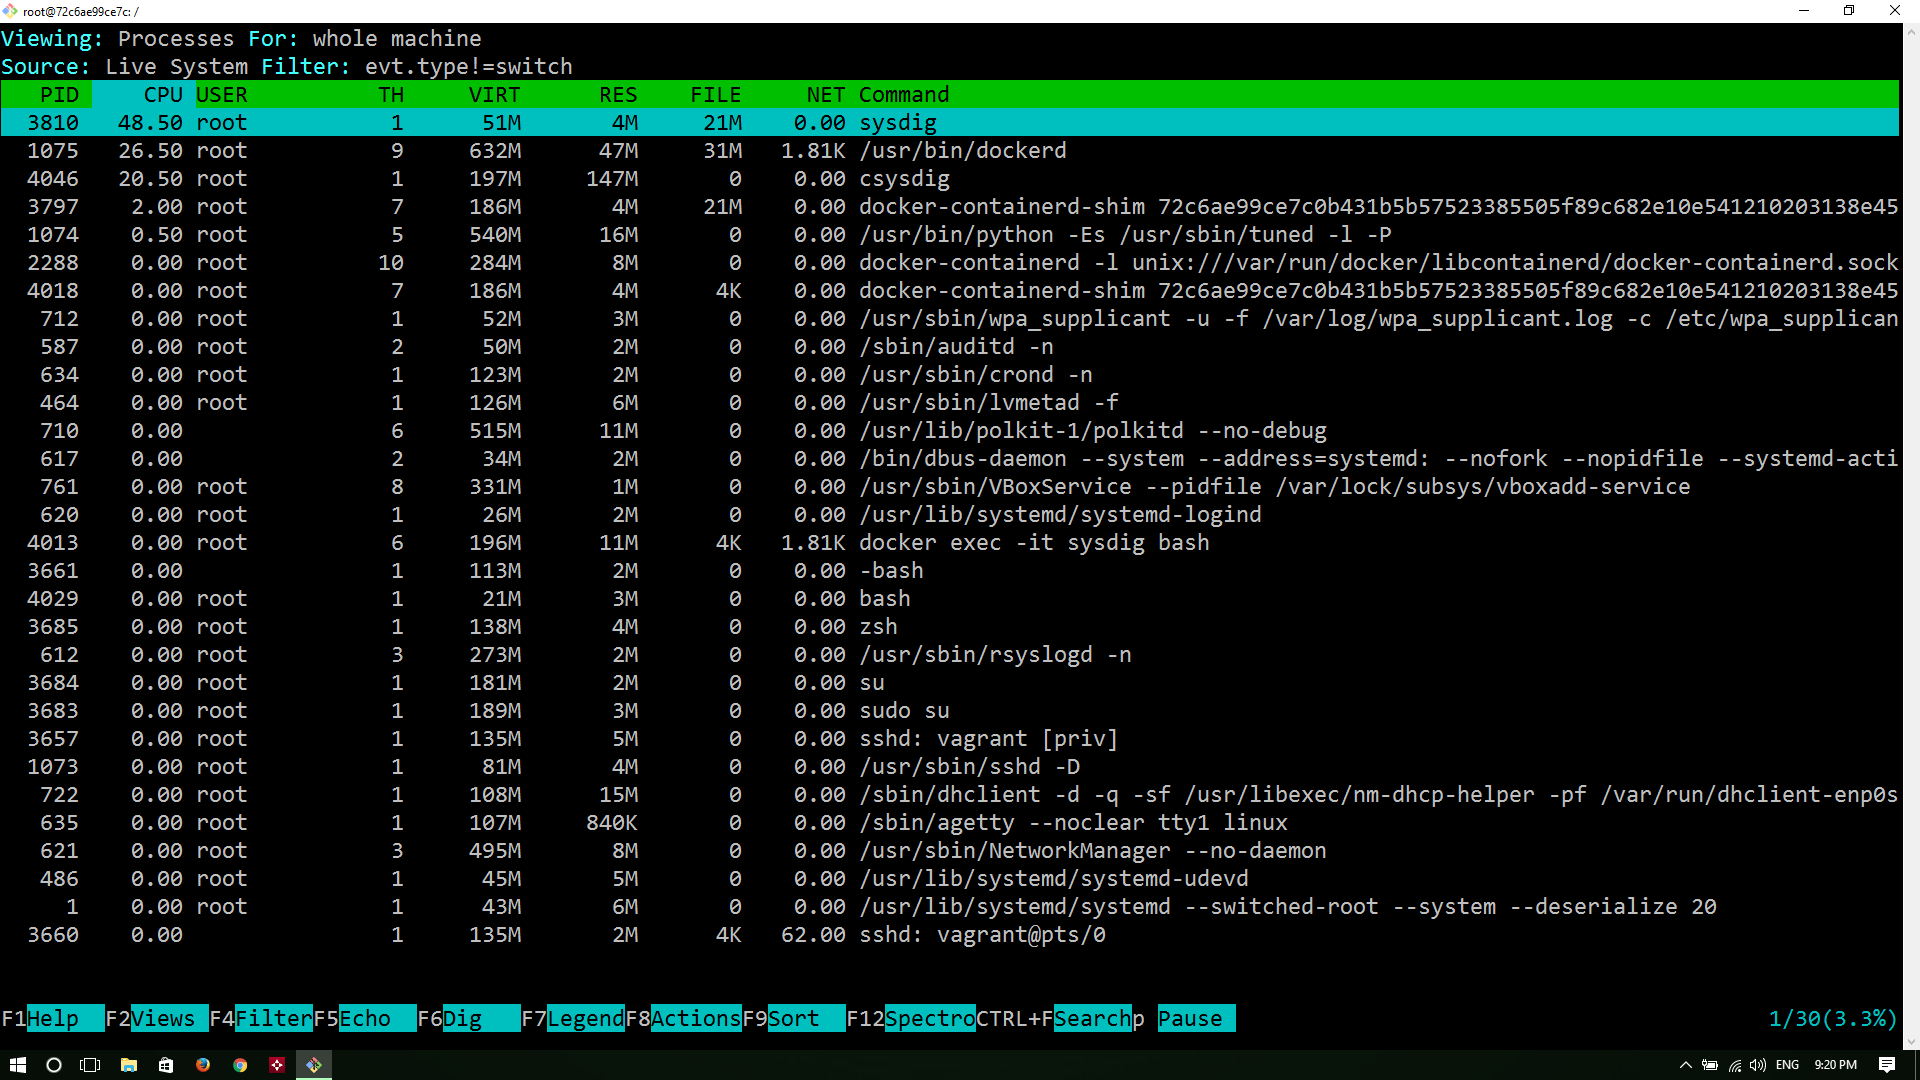Viewport: 1920px width, 1080px height.
Task: Click the Sort function key button
Action: 807,1018
